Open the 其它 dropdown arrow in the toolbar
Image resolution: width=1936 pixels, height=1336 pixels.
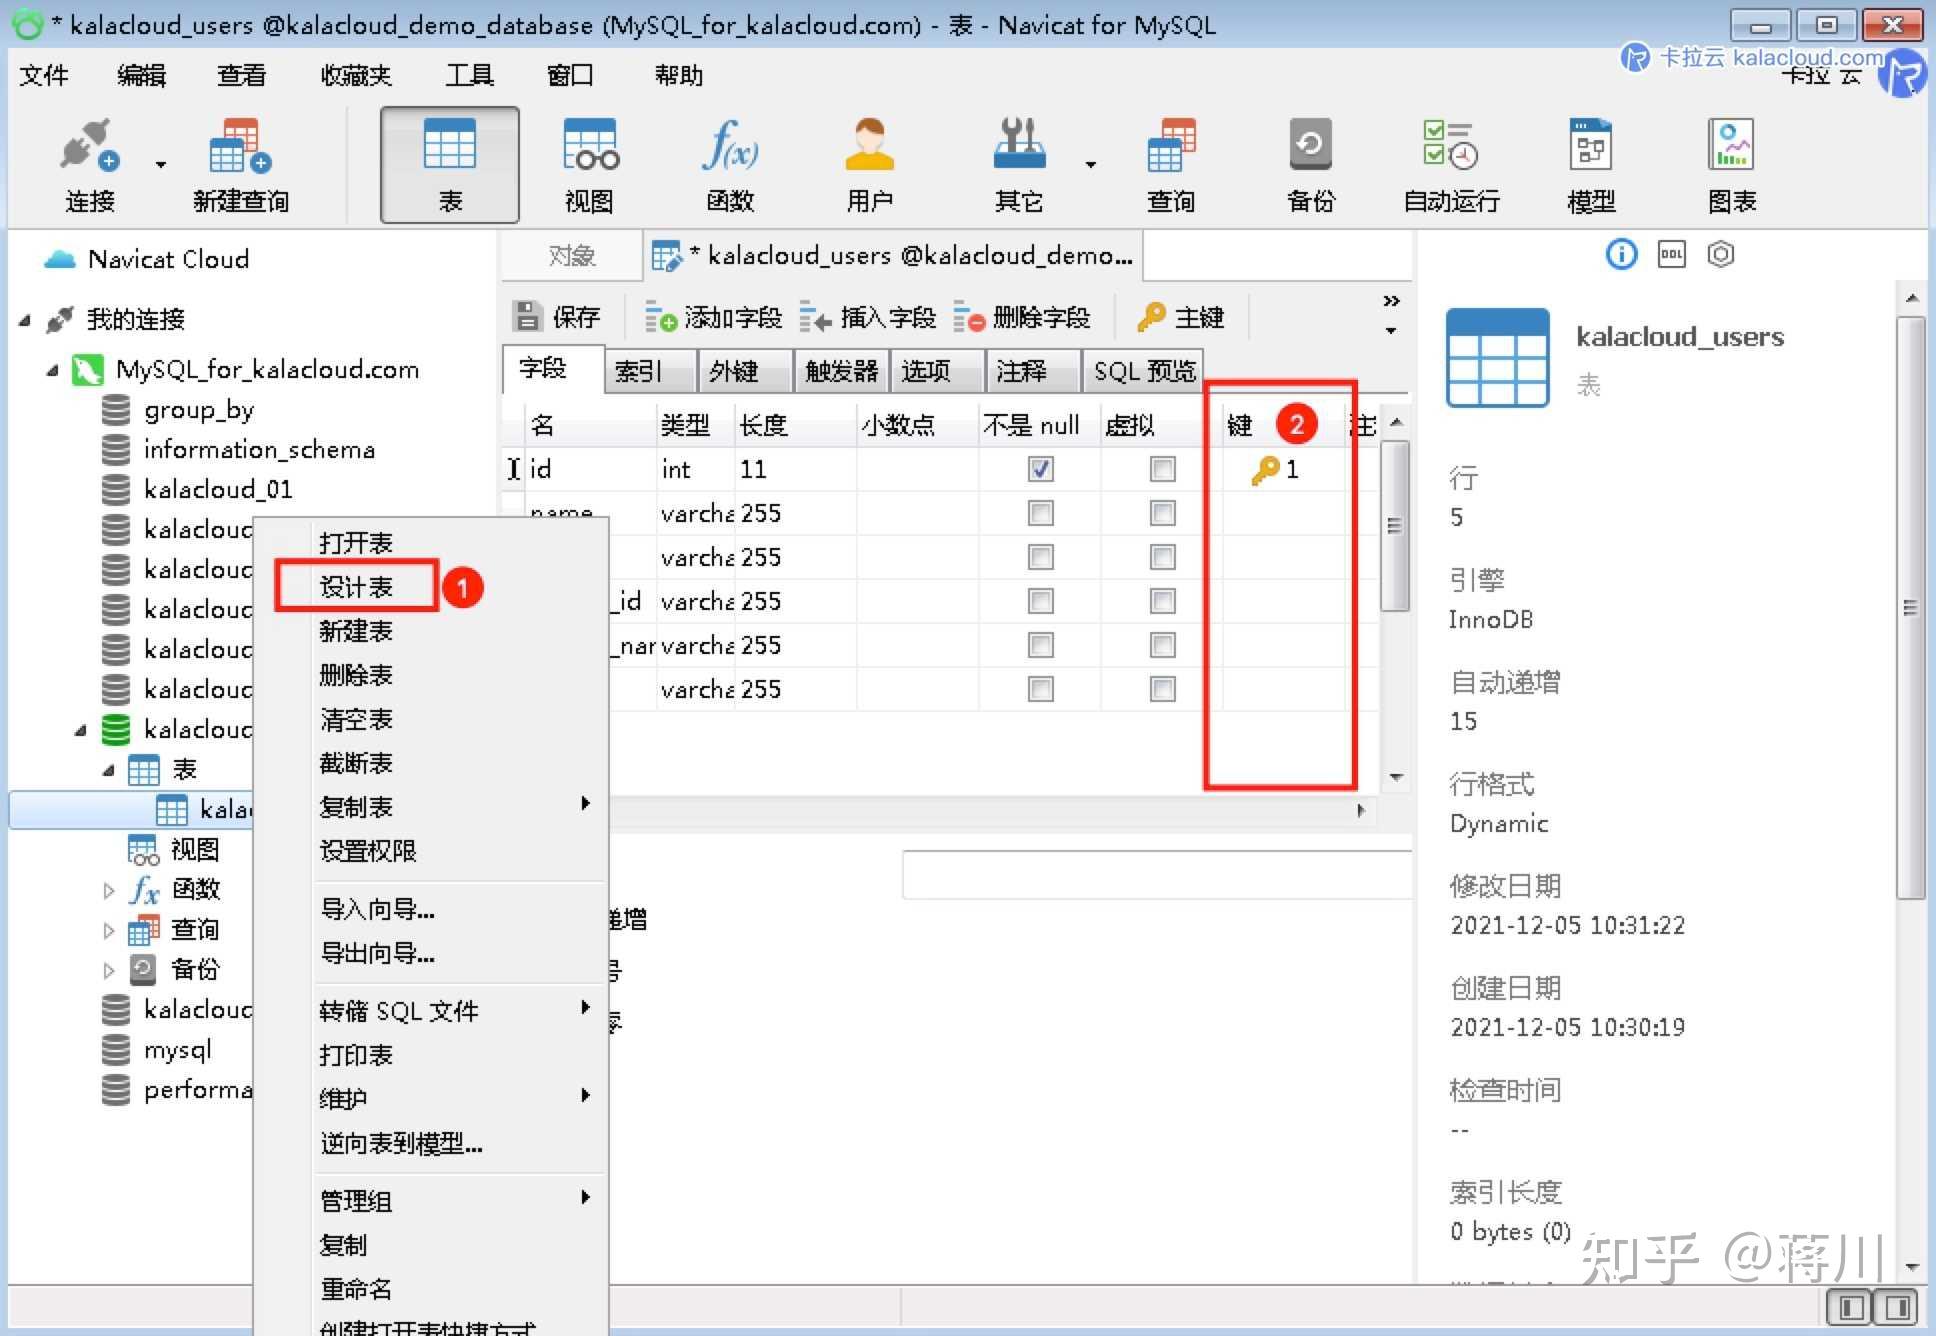[1090, 163]
